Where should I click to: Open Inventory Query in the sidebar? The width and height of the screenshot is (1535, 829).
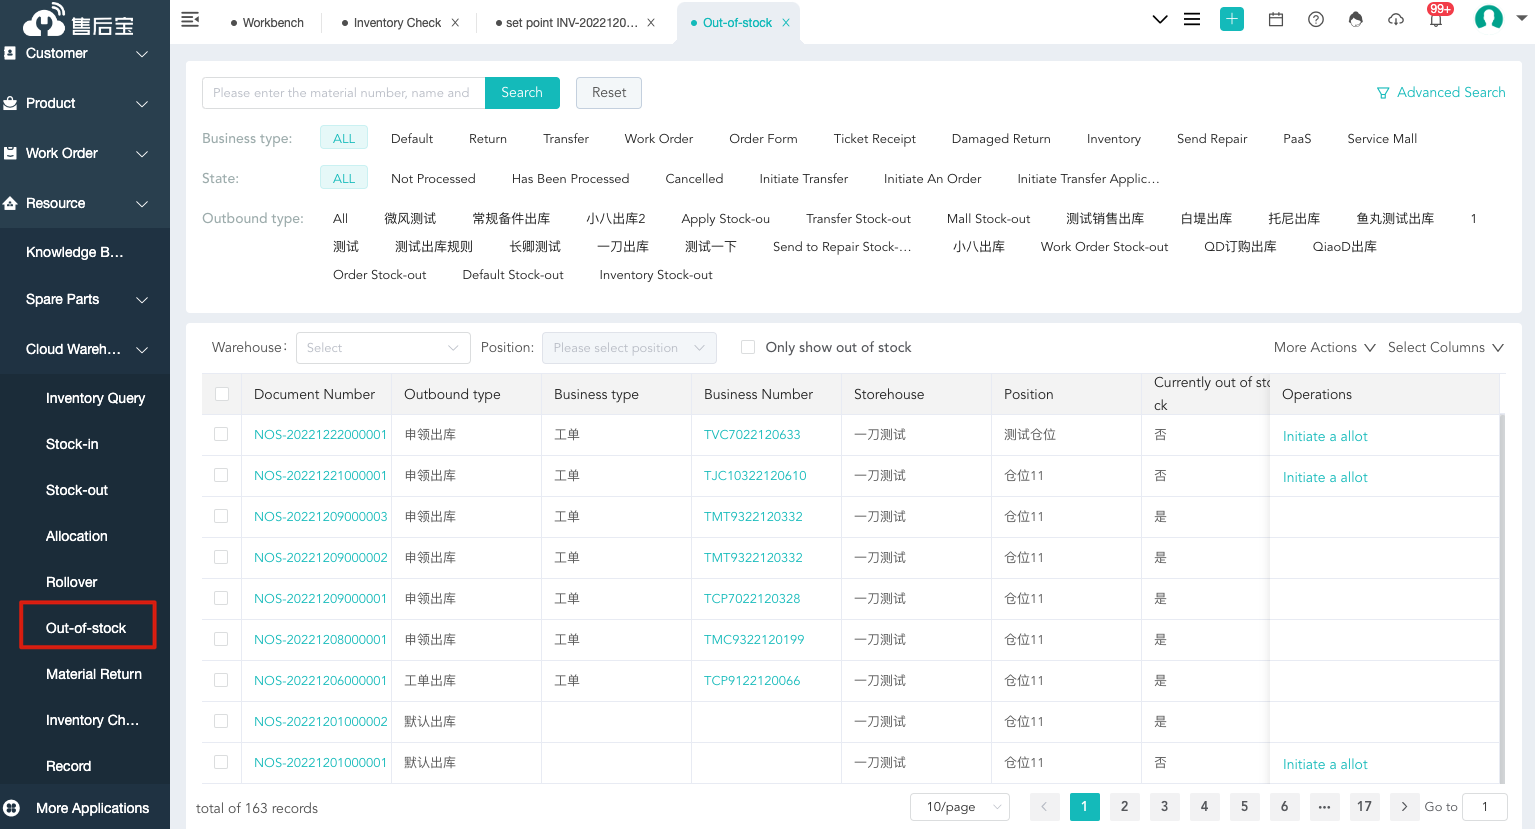96,398
